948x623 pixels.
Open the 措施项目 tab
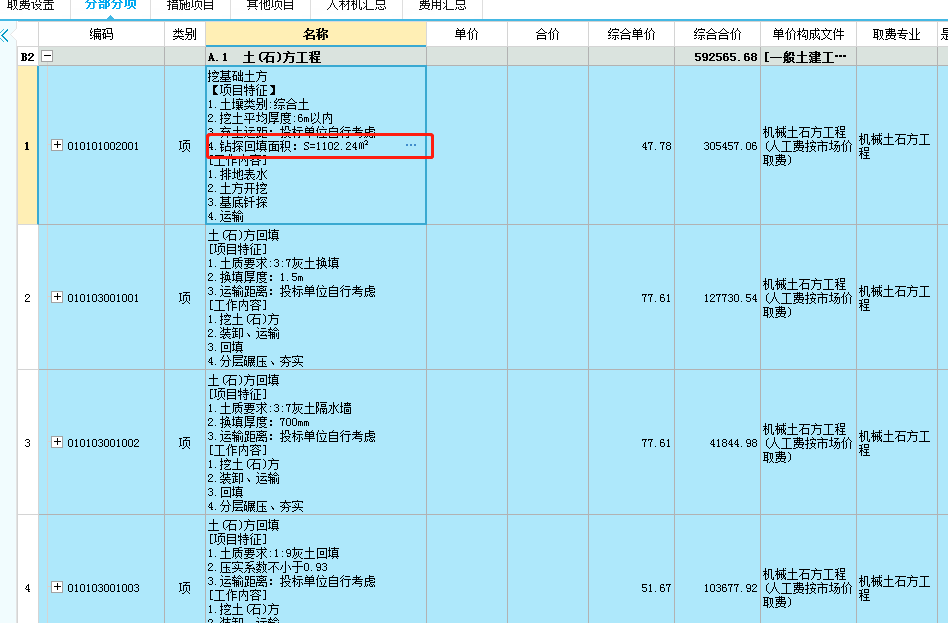pyautogui.click(x=190, y=6)
